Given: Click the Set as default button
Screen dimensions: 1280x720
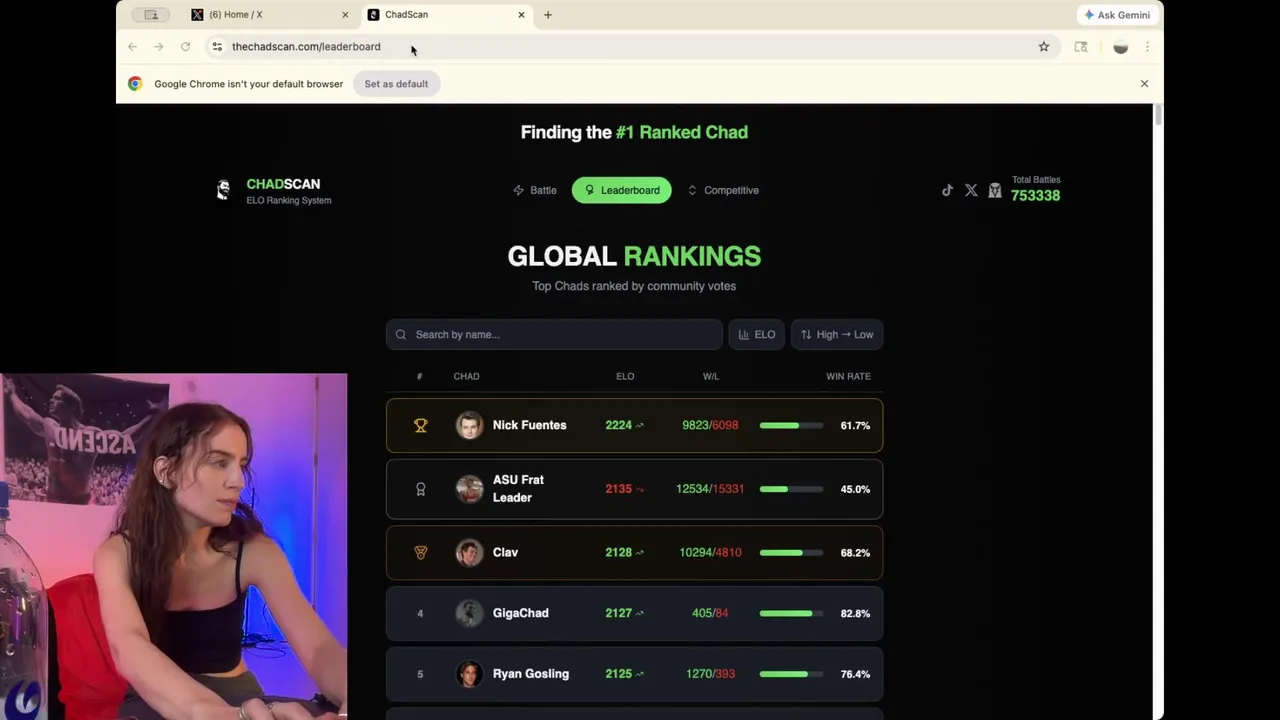Looking at the screenshot, I should 396,84.
